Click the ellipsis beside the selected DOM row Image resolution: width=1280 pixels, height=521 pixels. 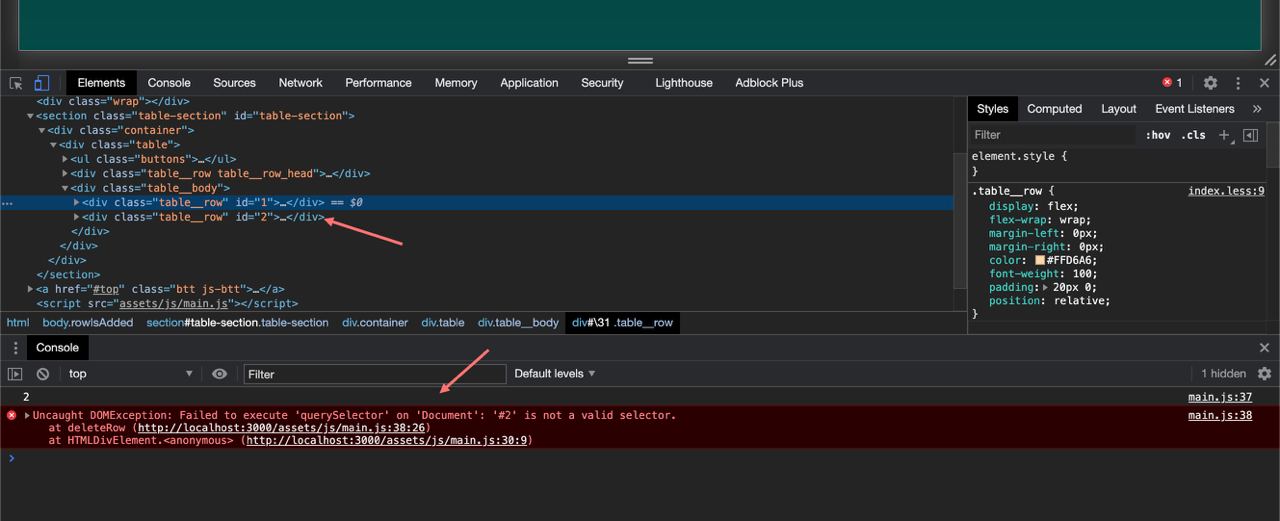tap(7, 203)
